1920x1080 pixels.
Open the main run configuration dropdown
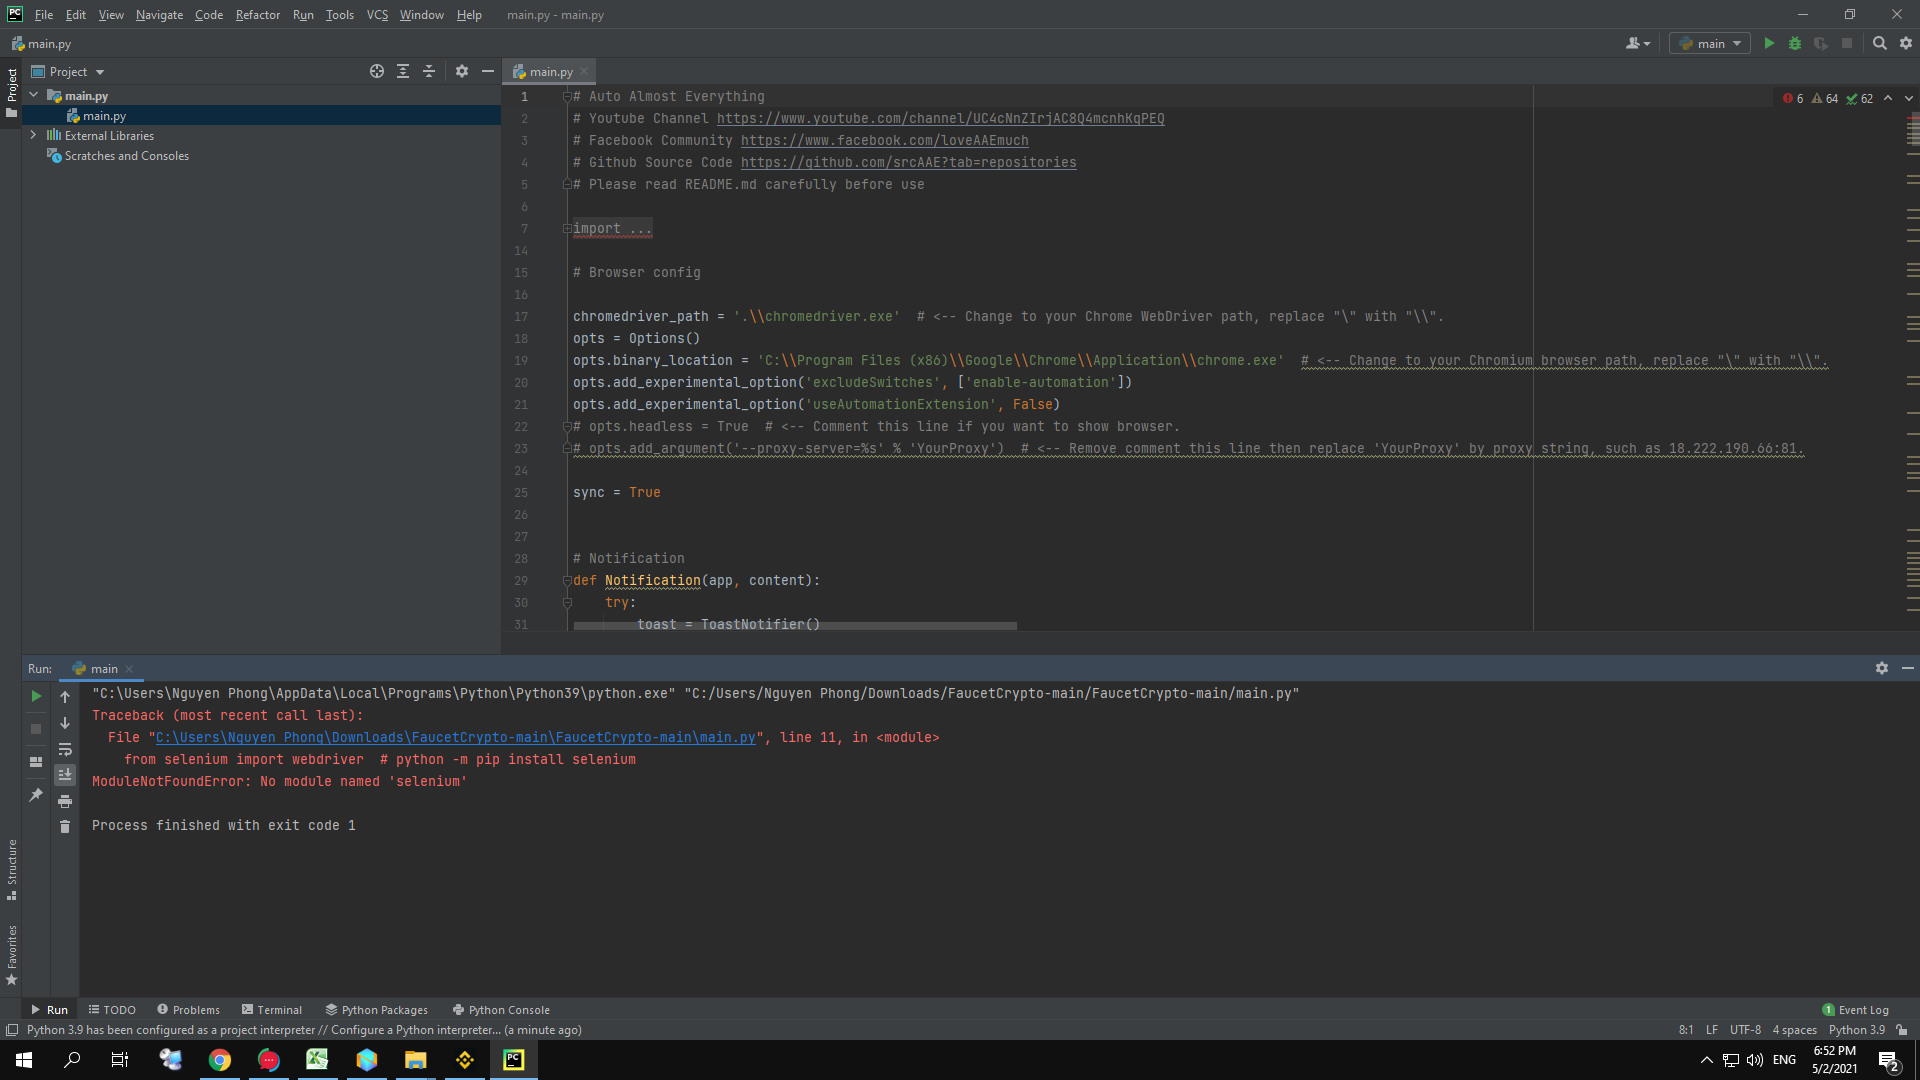[x=1710, y=43]
